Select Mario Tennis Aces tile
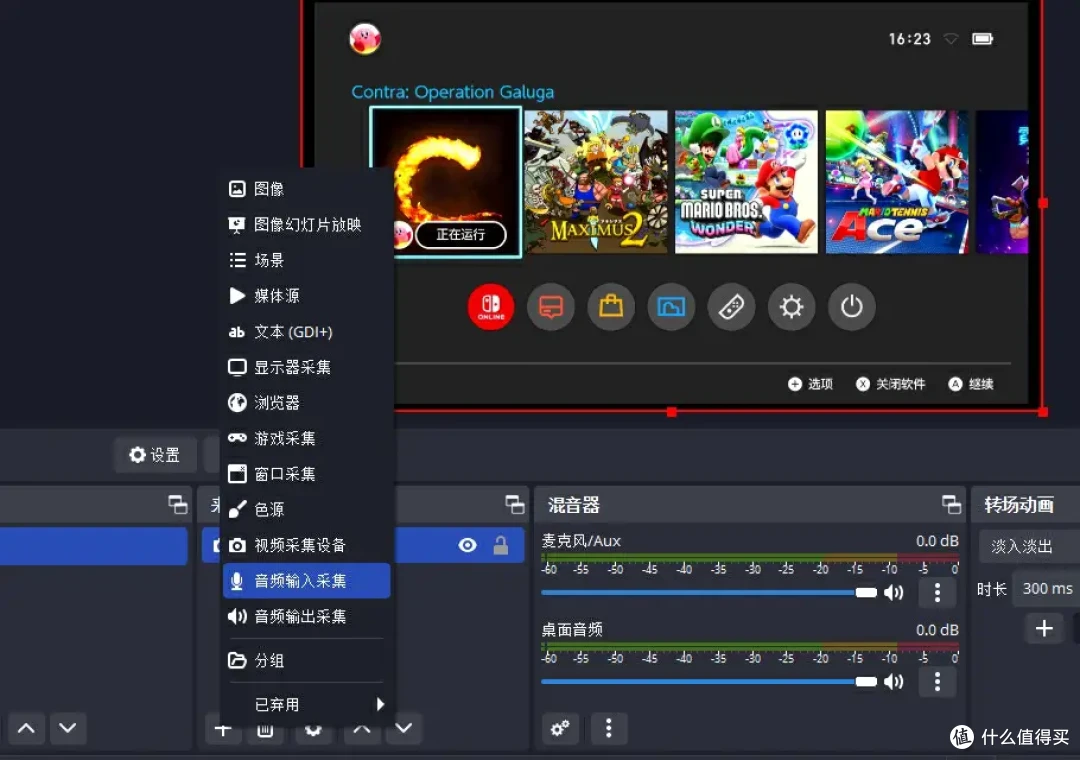The height and width of the screenshot is (760, 1080). pyautogui.click(x=897, y=182)
